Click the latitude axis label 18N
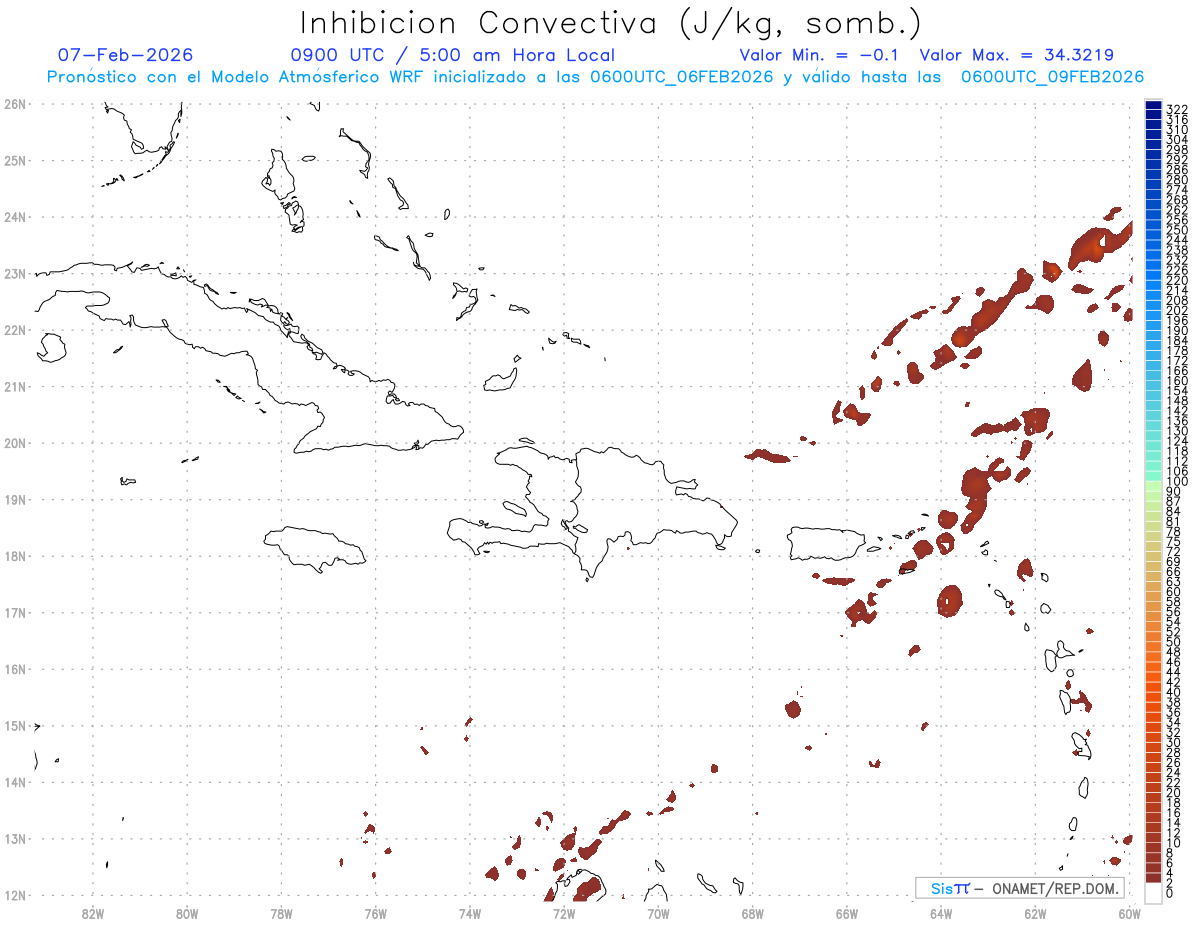This screenshot has height=927, width=1200. click(x=14, y=556)
